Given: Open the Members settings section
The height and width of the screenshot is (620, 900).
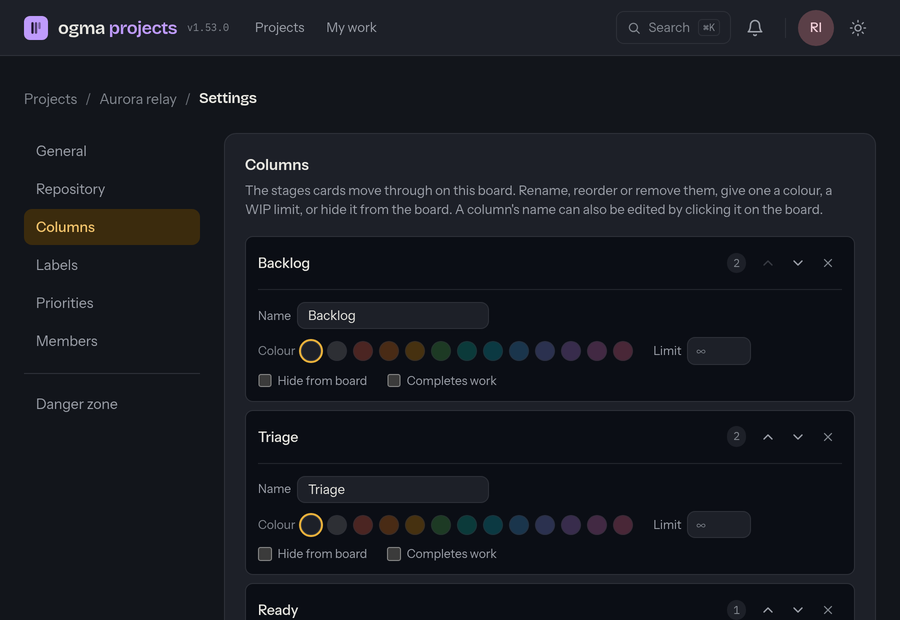Looking at the screenshot, I should [112, 340].
